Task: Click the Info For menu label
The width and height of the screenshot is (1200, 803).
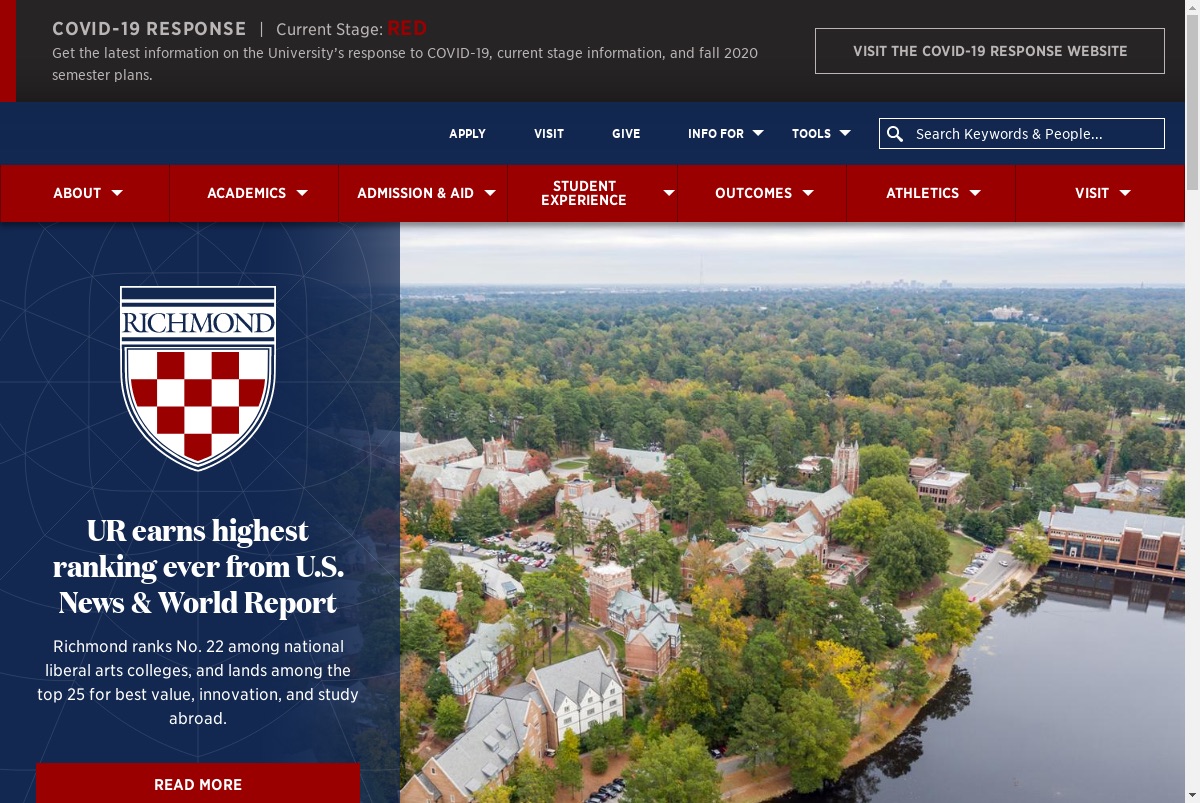Action: [x=716, y=134]
